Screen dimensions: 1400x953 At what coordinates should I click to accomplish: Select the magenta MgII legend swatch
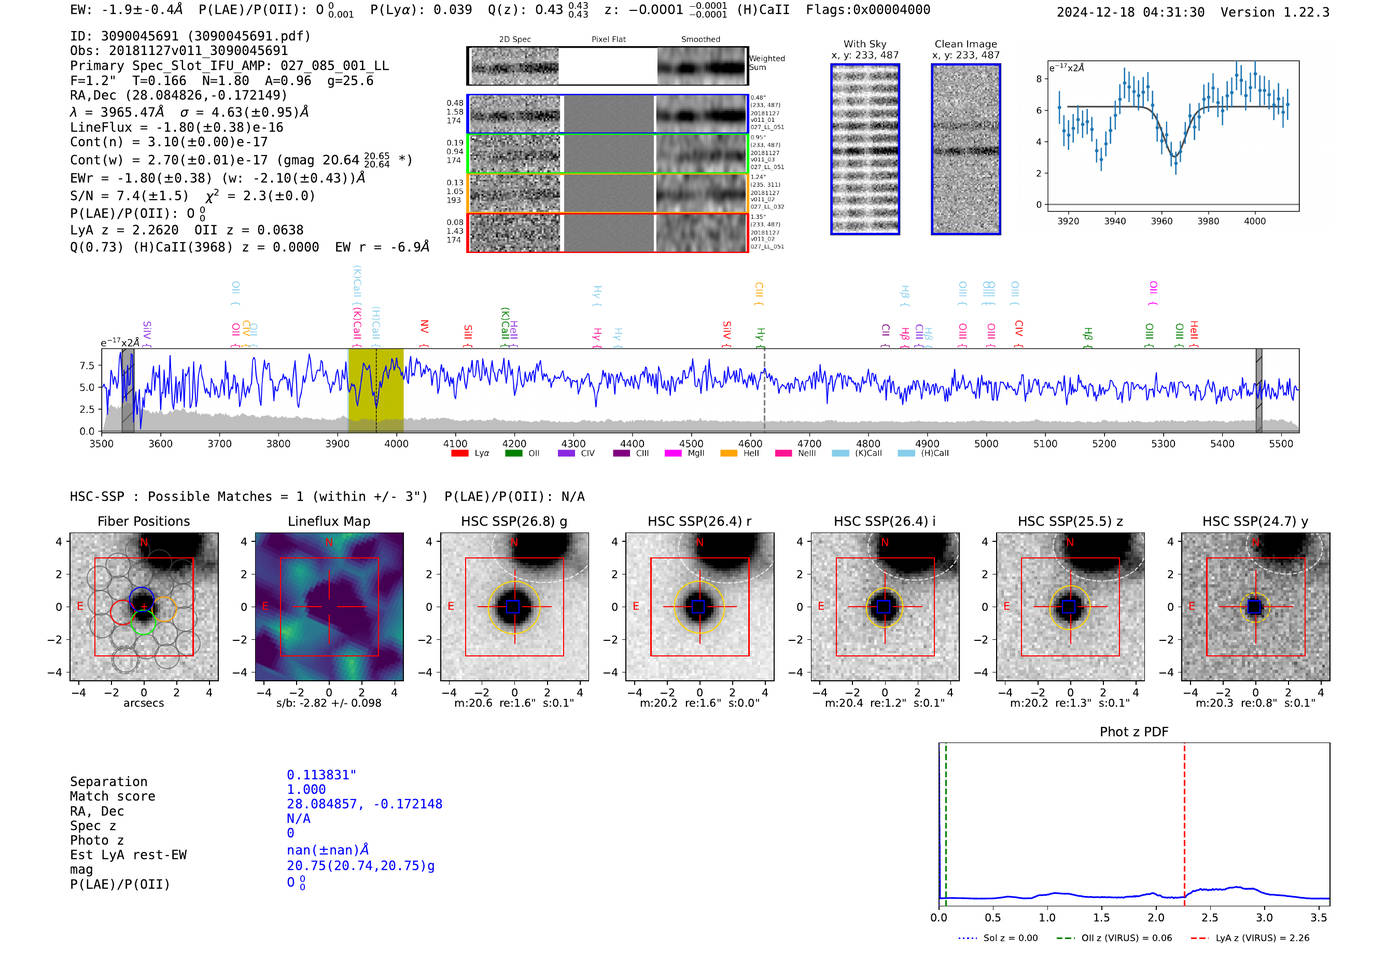click(673, 453)
